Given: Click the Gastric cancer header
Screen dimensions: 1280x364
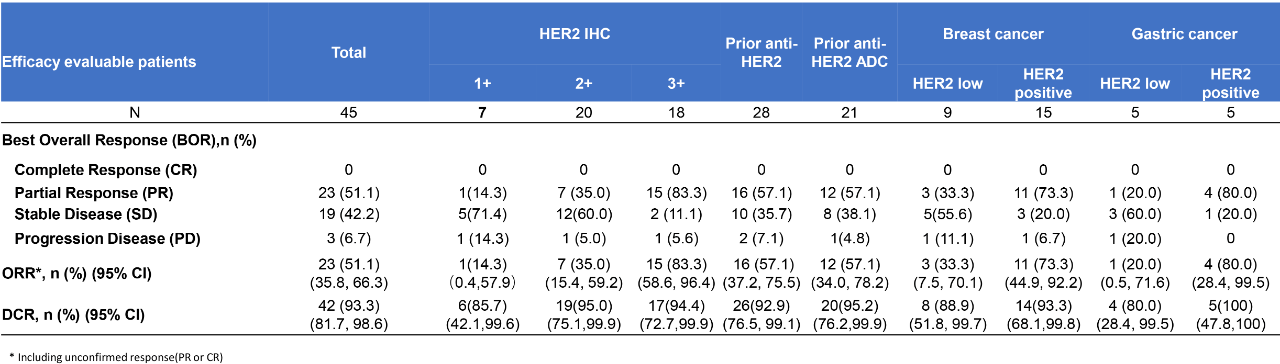Looking at the screenshot, I should pyautogui.click(x=1183, y=34).
